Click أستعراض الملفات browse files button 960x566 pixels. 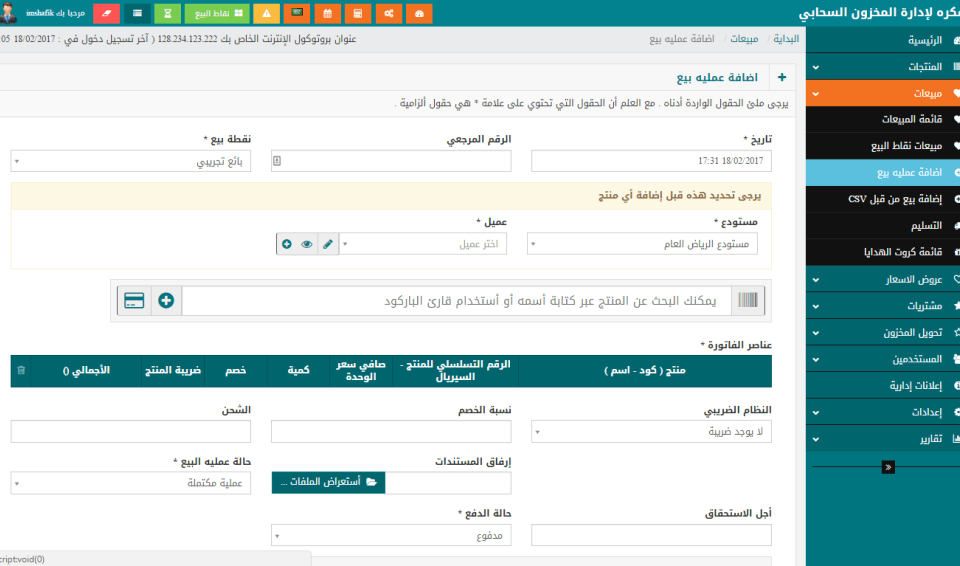tap(327, 482)
